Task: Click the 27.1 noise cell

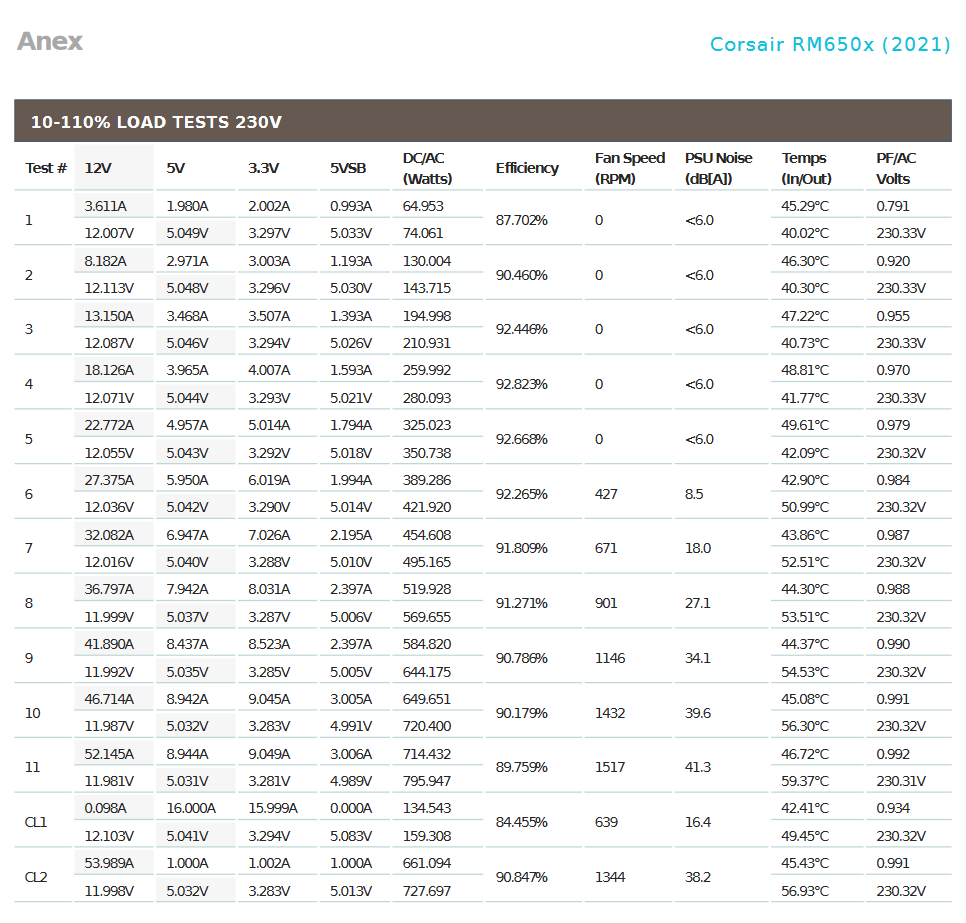Action: [697, 603]
